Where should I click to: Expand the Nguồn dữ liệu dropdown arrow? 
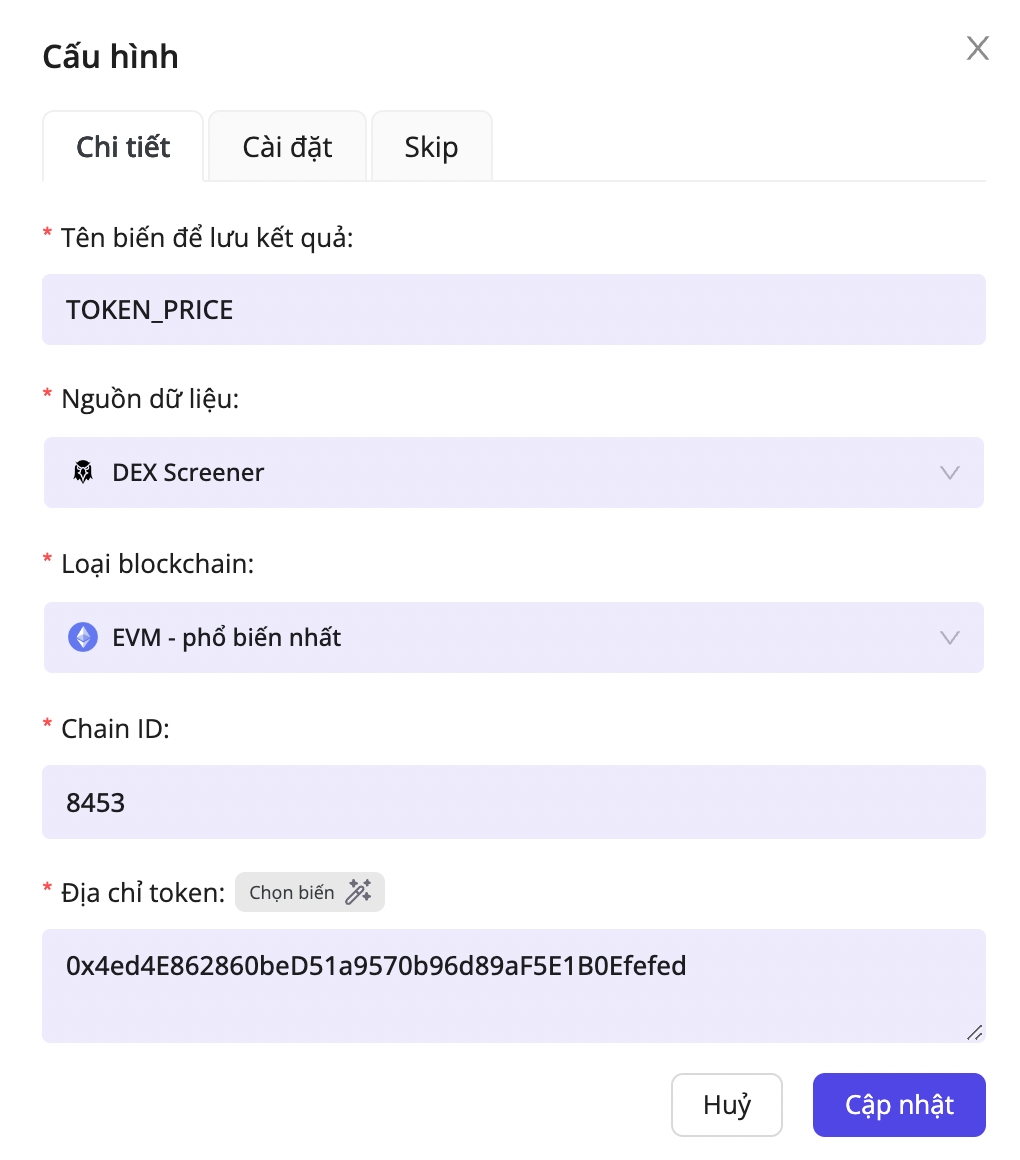pos(950,472)
